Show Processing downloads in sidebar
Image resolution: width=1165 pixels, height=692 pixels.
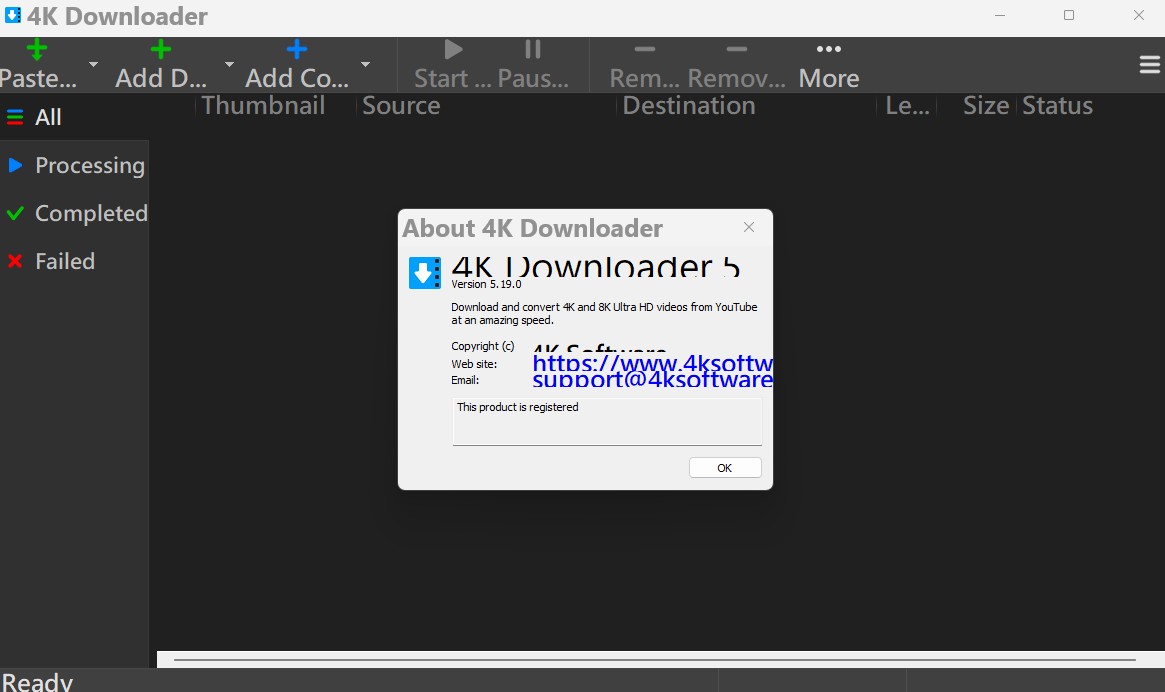pos(89,166)
